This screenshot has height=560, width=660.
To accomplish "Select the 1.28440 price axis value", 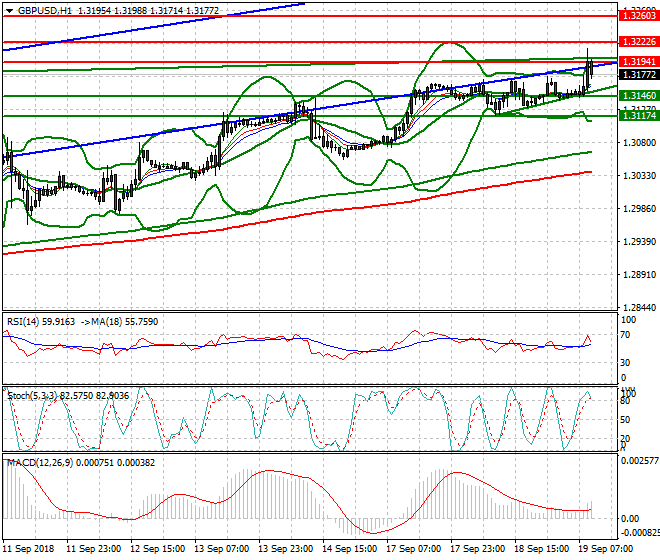I will coord(639,308).
